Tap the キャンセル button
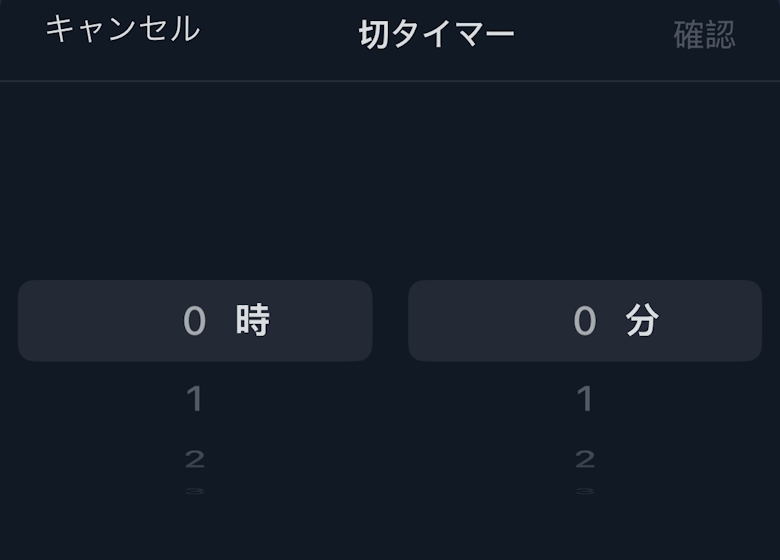 point(122,29)
